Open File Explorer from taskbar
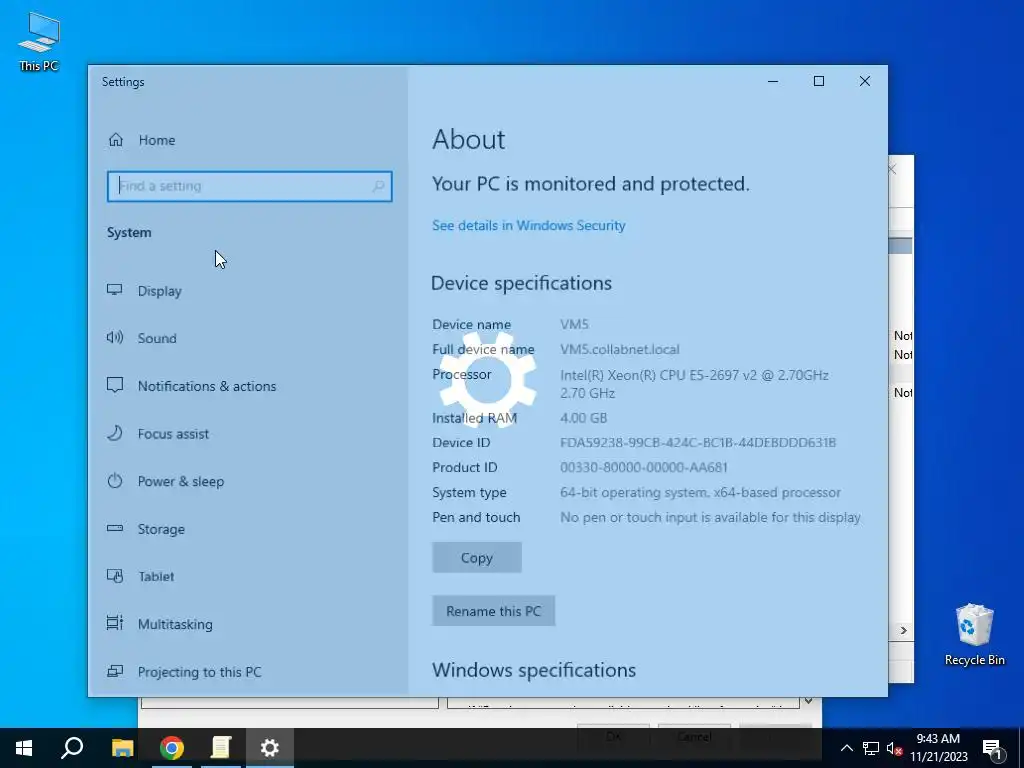1024x768 pixels. (122, 748)
